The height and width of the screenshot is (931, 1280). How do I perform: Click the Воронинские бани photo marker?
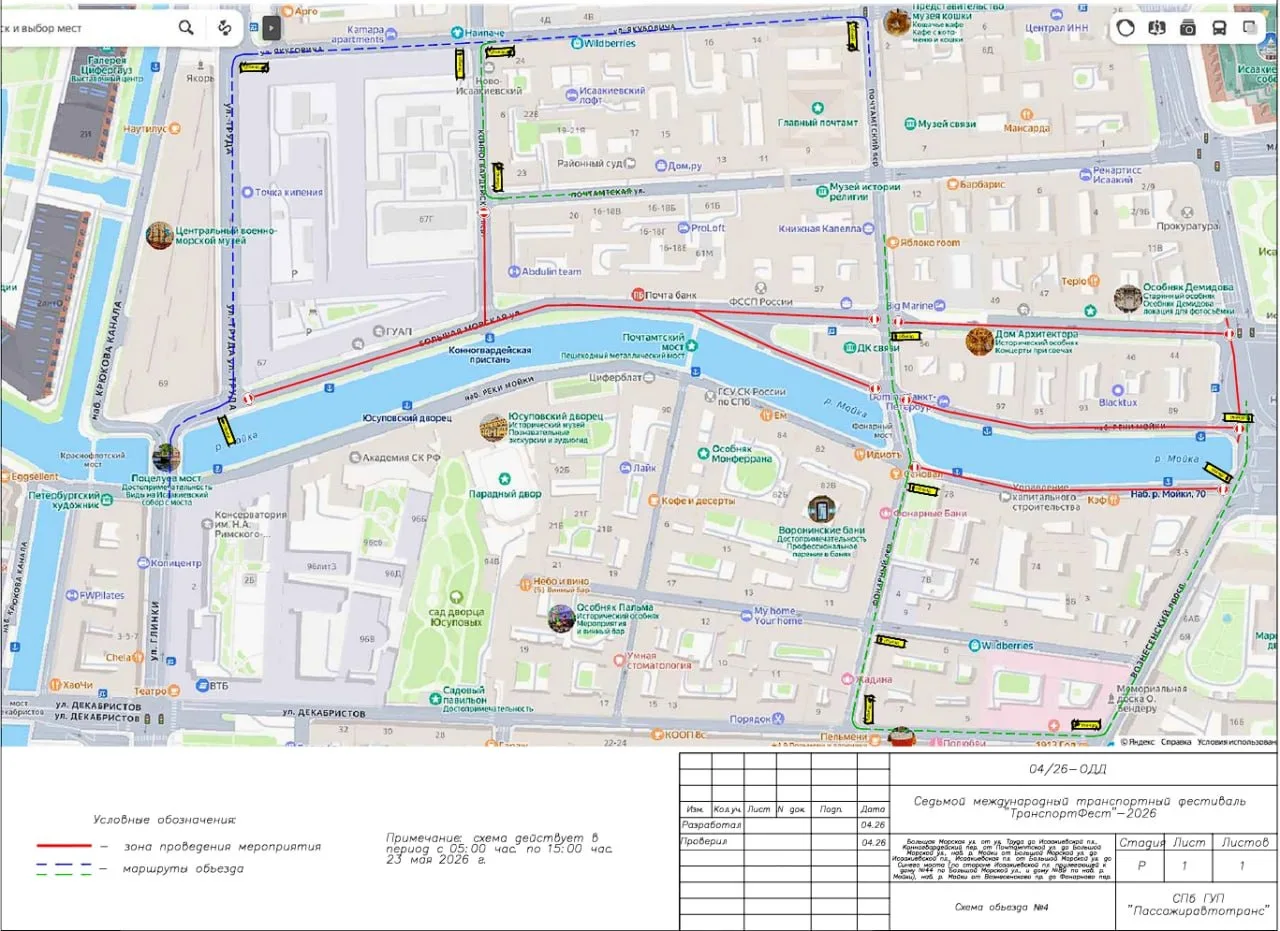pos(822,510)
